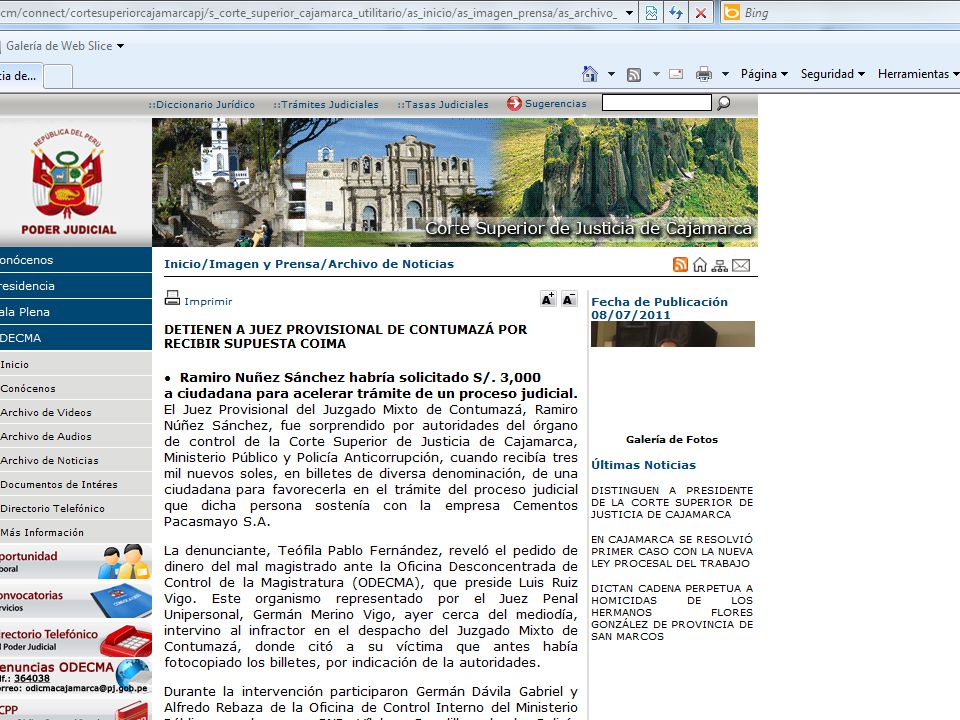This screenshot has height=720, width=960.
Task: Click the Convocatorias banner
Action: coord(76,601)
